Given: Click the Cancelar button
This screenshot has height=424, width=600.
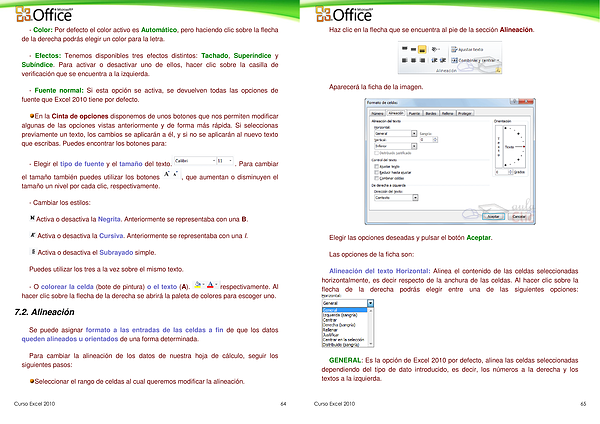Looking at the screenshot, I should click(519, 216).
